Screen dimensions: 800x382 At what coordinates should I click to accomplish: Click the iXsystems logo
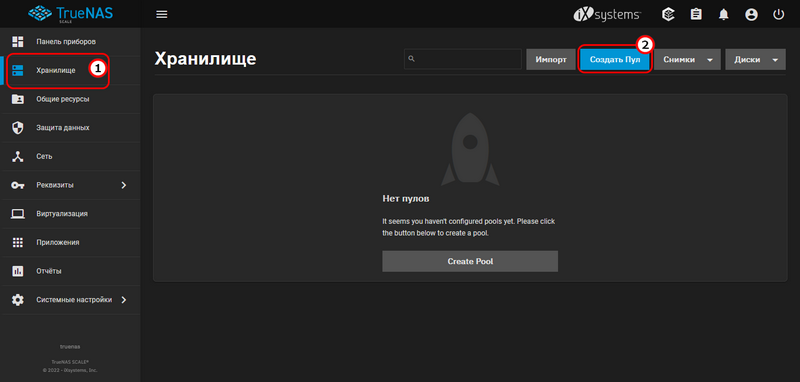[607, 15]
